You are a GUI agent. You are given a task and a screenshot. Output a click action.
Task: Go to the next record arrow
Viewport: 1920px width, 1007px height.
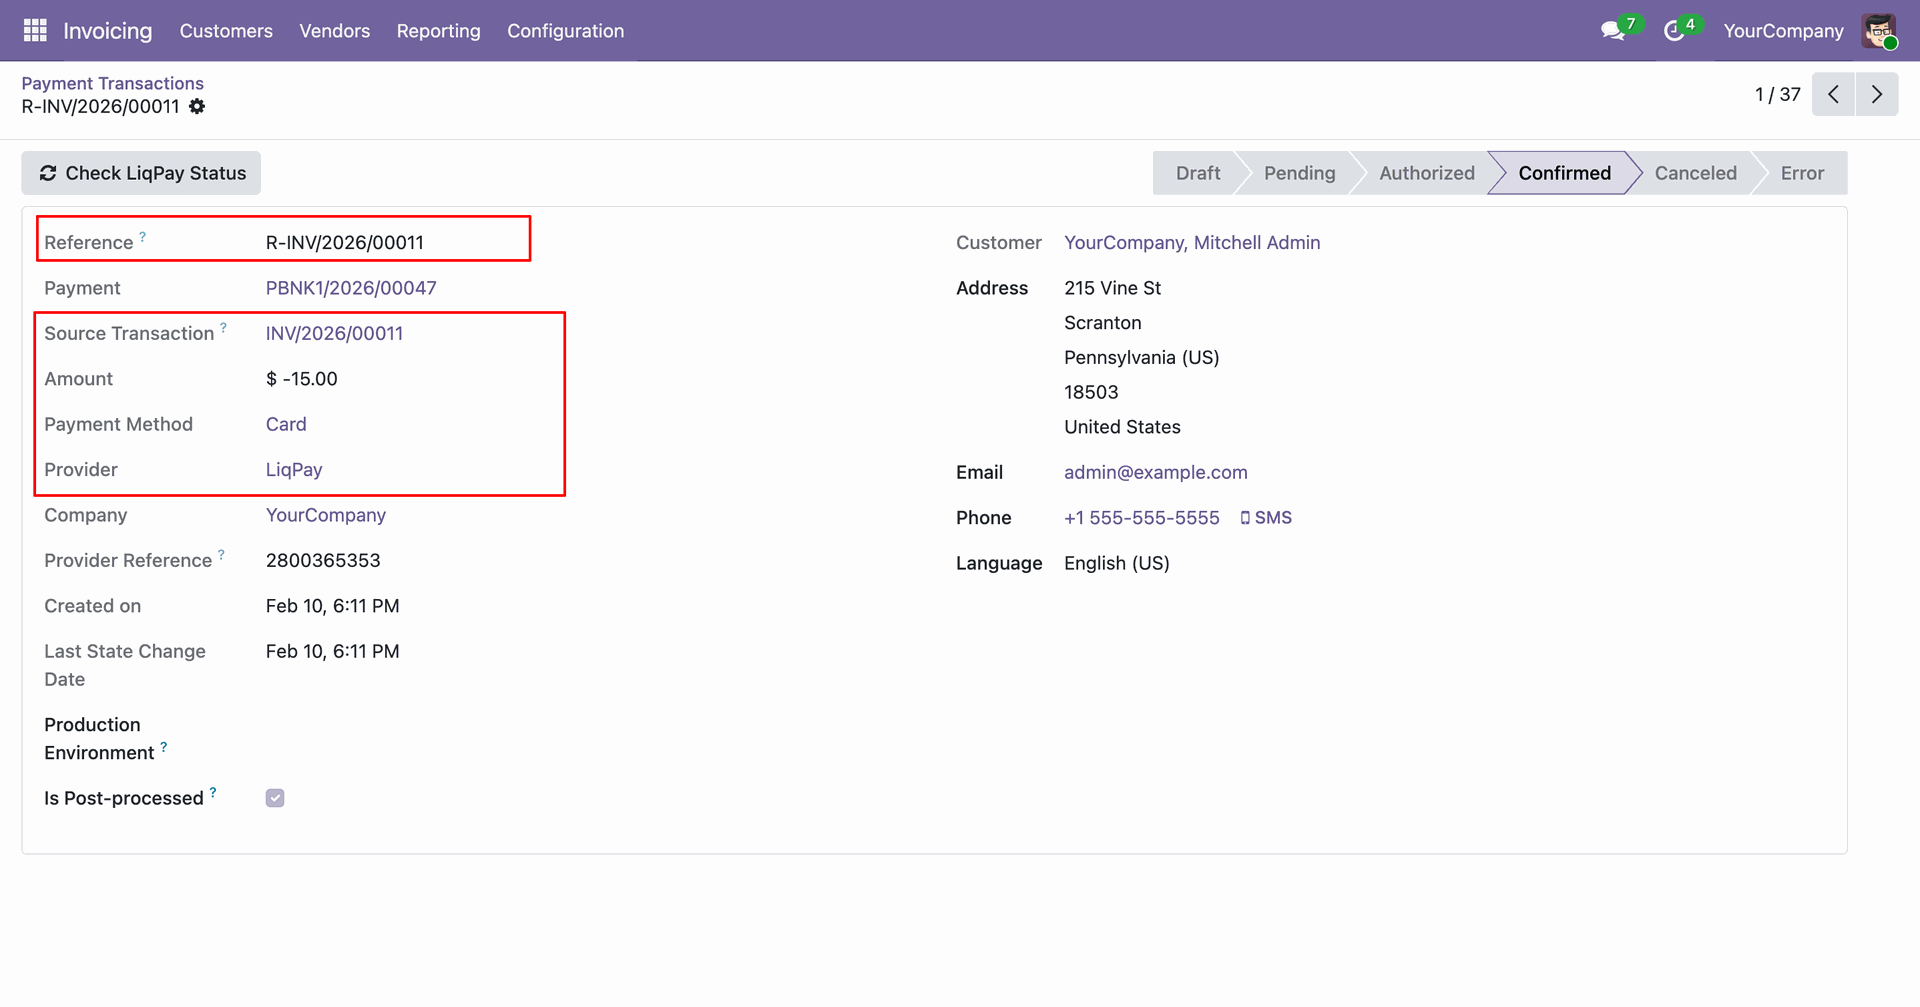pyautogui.click(x=1877, y=94)
